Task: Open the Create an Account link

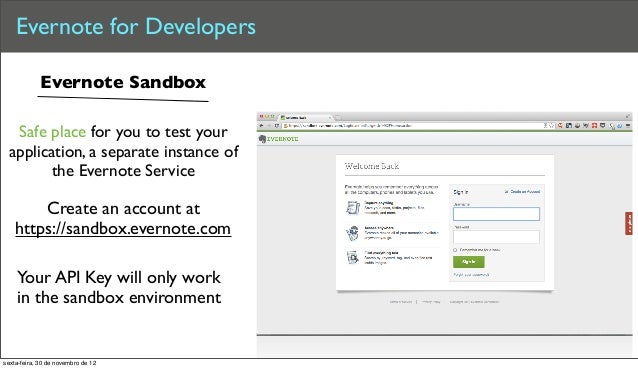Action: pos(525,191)
